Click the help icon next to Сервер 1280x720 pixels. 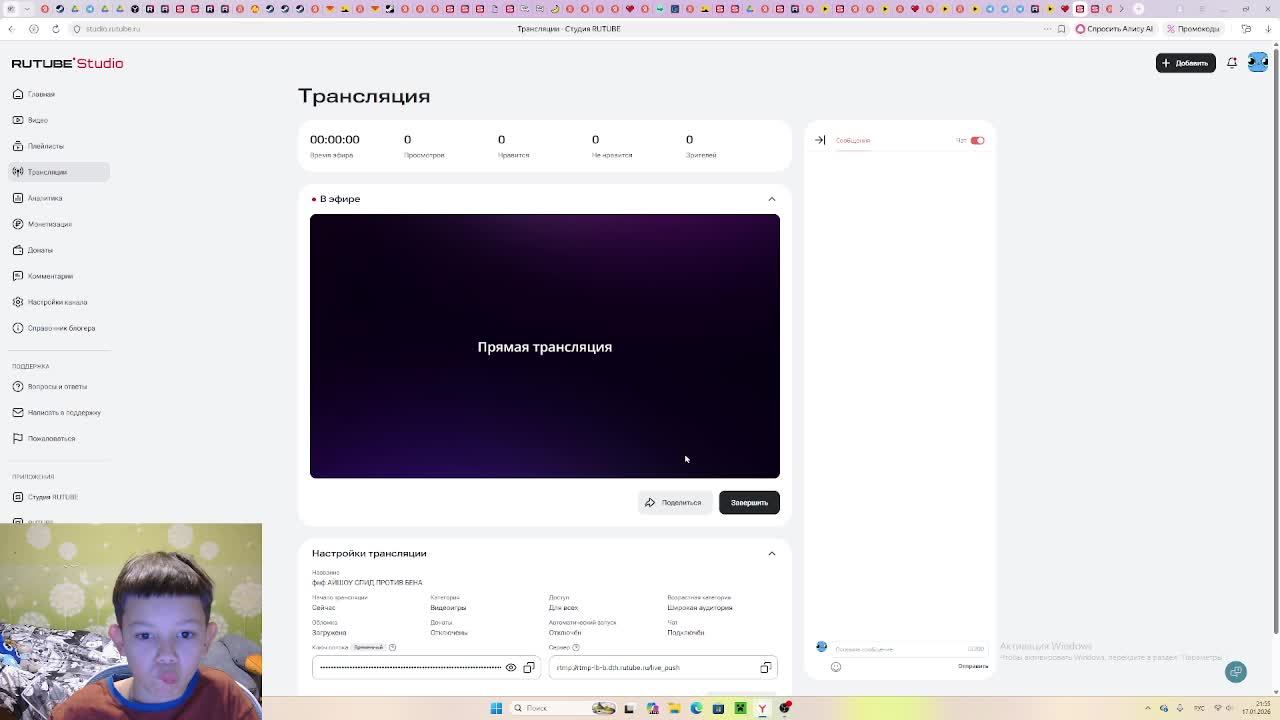click(576, 647)
